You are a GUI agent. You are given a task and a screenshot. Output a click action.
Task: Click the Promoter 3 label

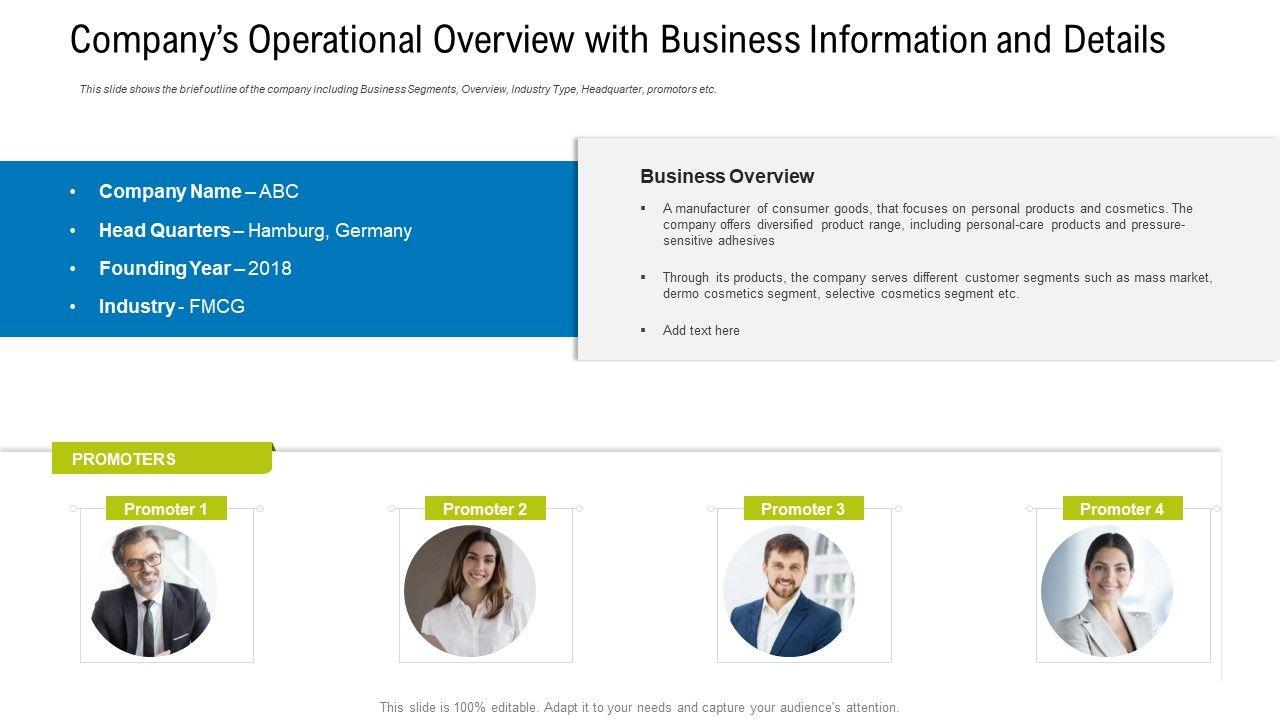tap(803, 509)
